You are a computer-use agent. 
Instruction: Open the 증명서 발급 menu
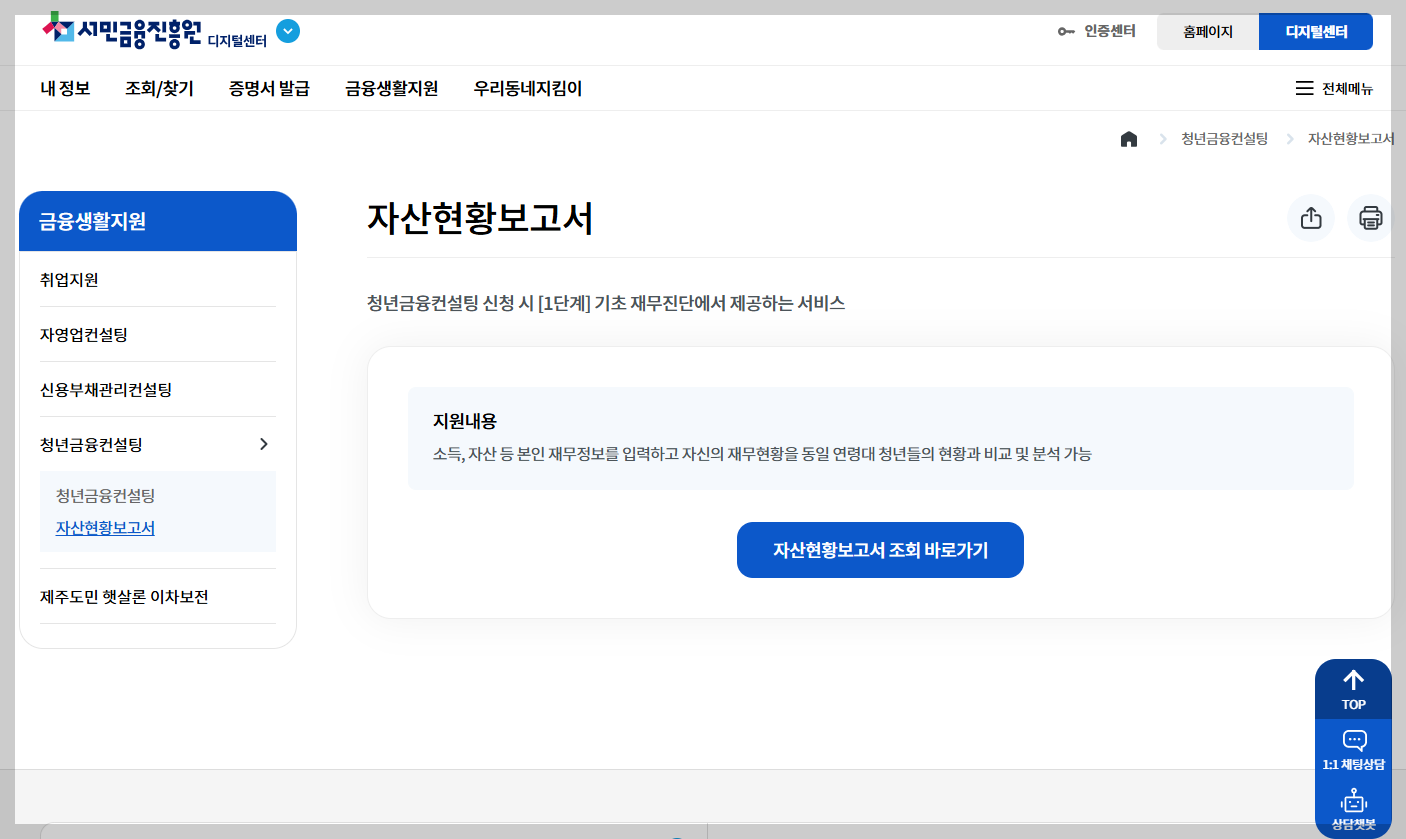pos(268,88)
